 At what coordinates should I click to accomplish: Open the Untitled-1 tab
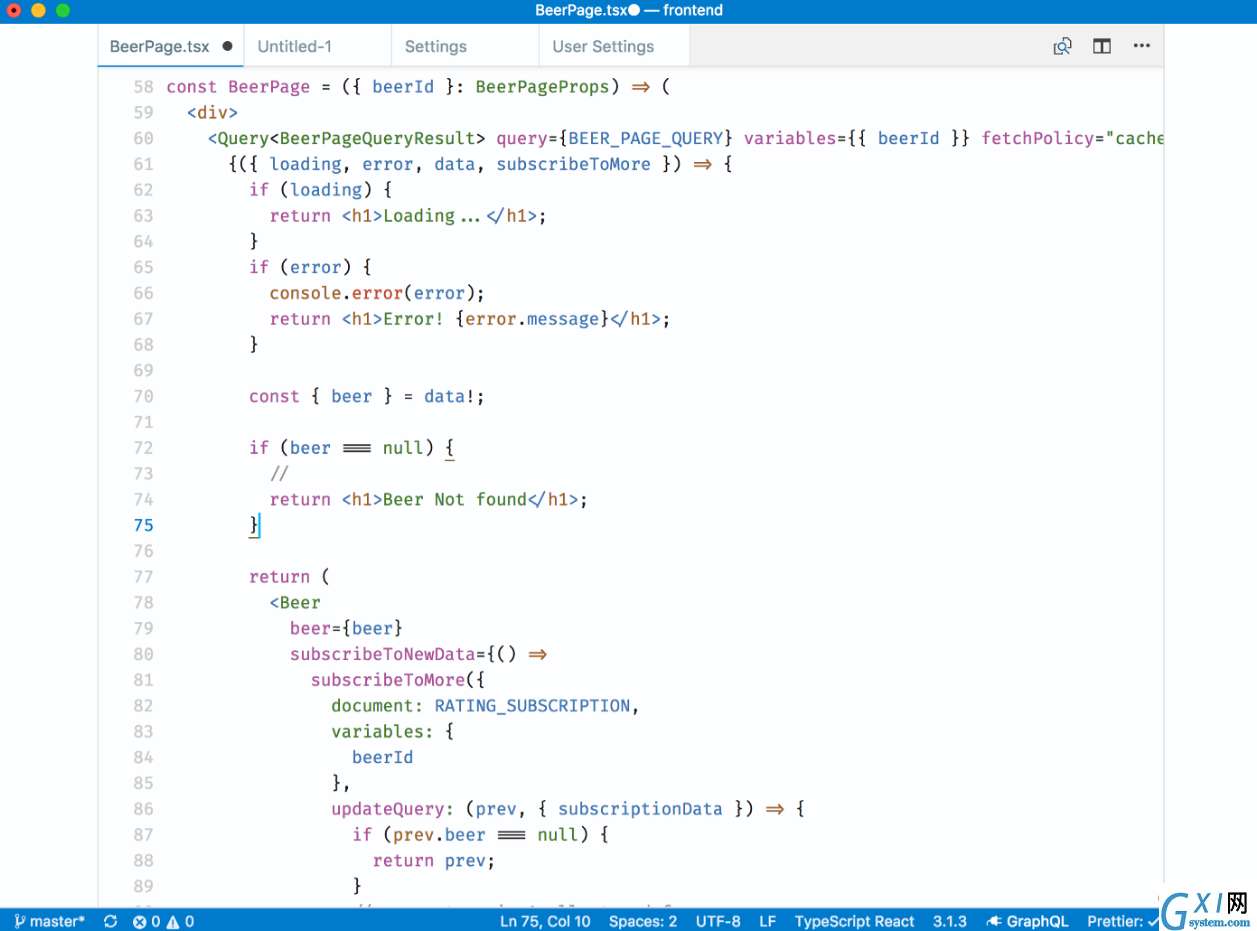295,46
